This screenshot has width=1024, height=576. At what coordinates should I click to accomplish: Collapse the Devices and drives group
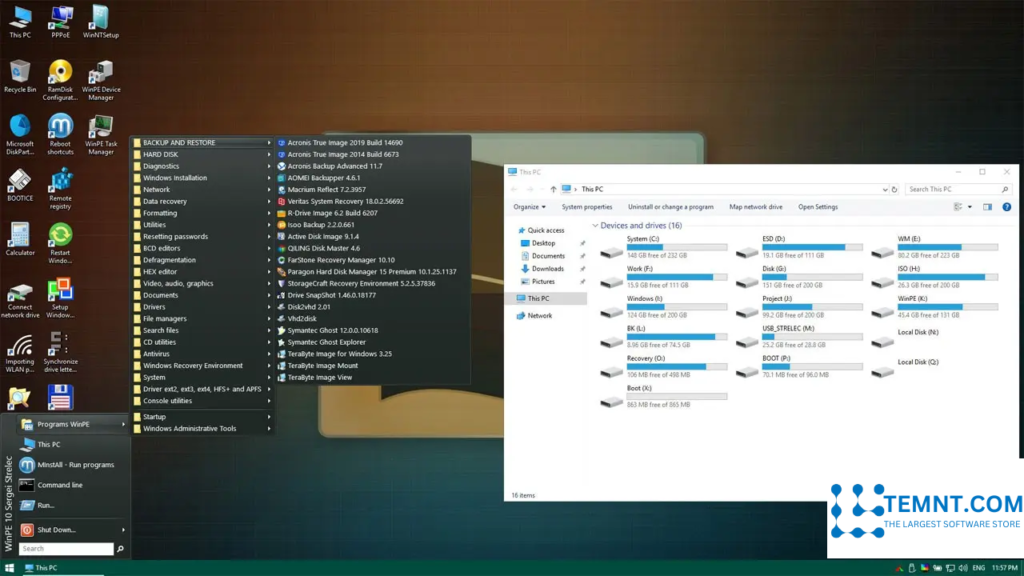click(596, 226)
